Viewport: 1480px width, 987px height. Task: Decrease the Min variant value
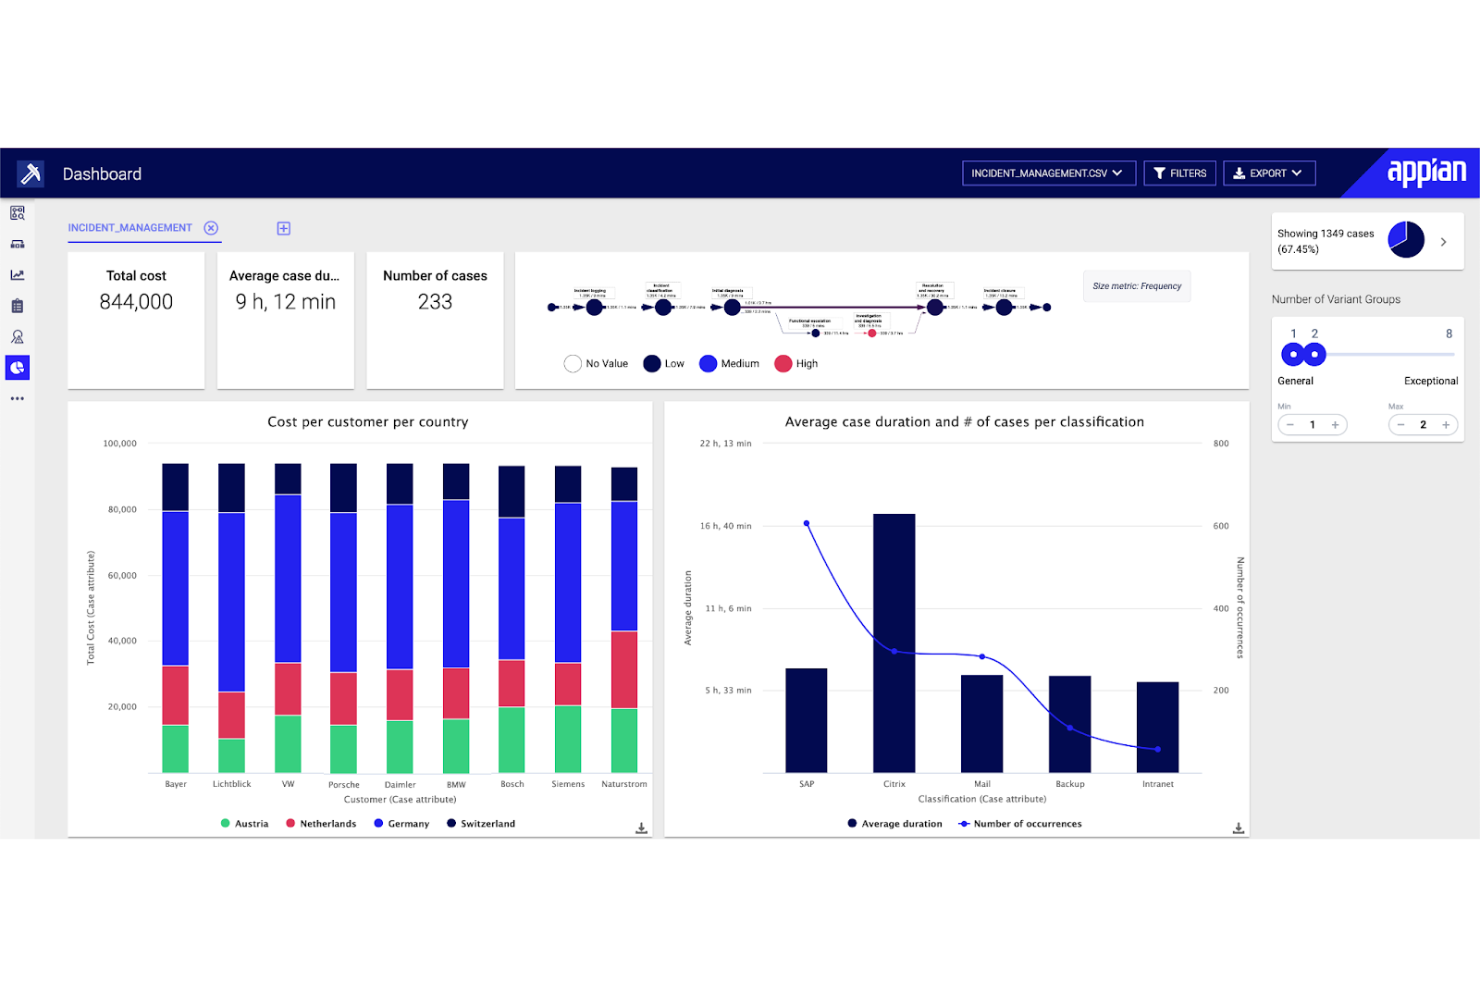[x=1290, y=425]
